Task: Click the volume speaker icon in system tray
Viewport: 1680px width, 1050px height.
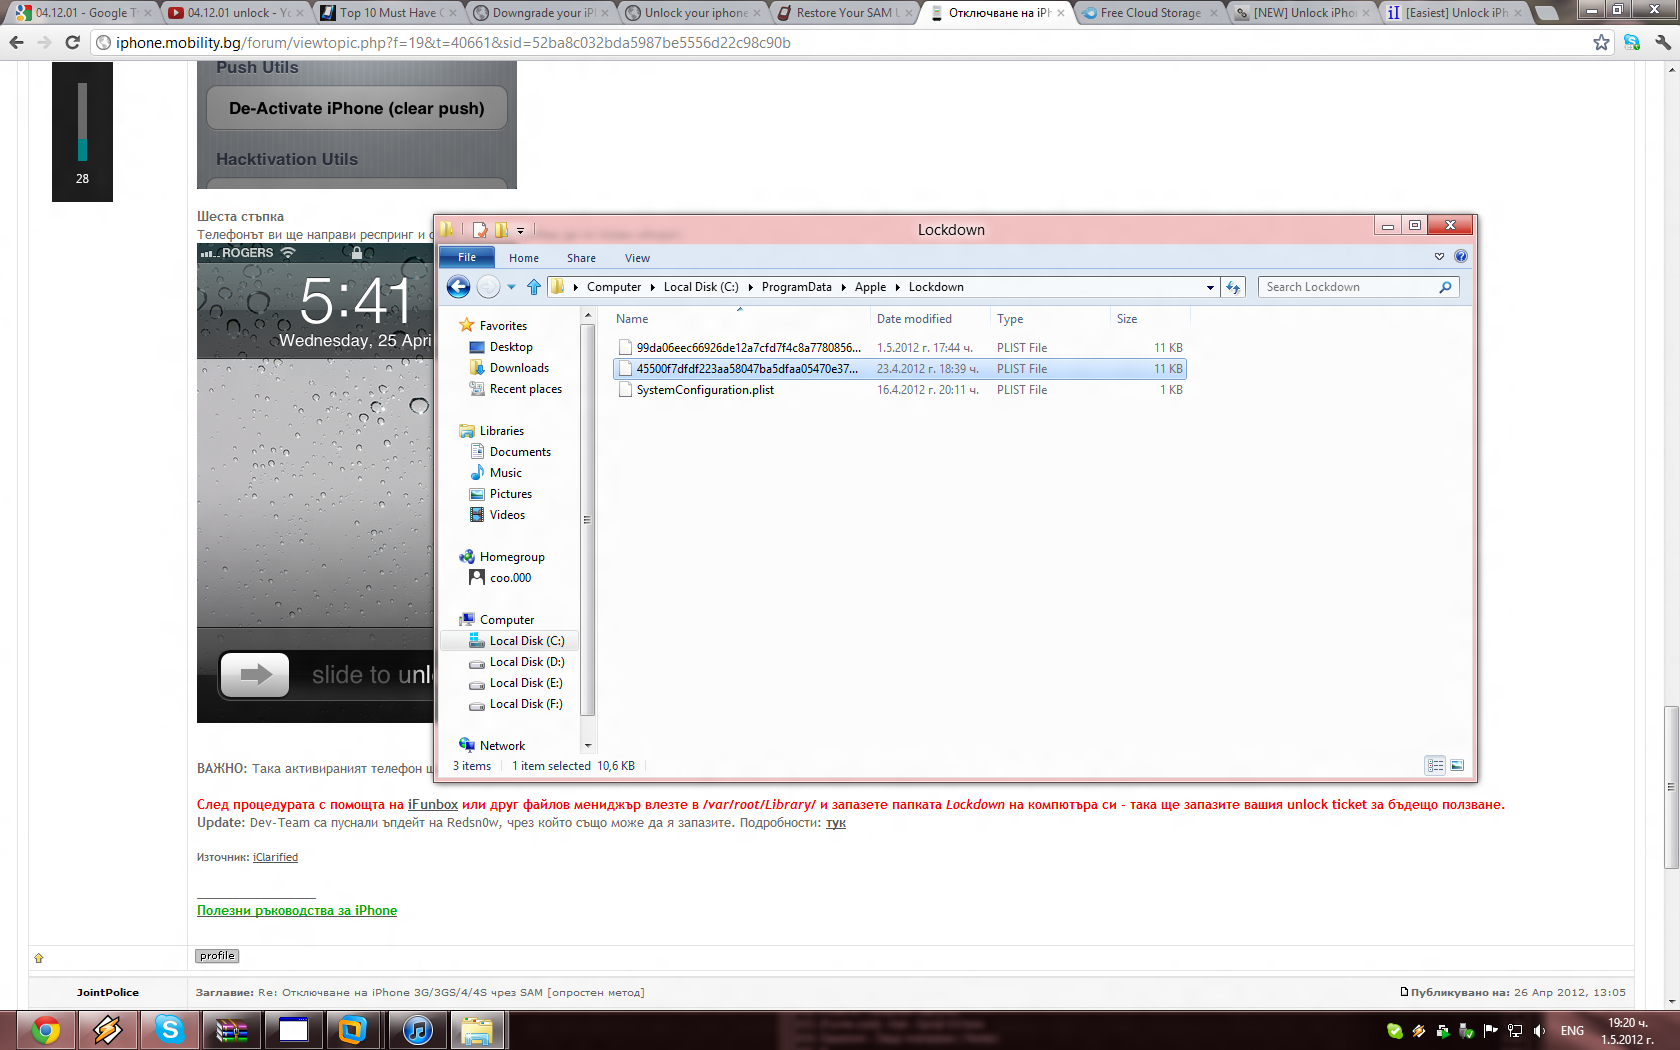Action: pos(1539,1031)
